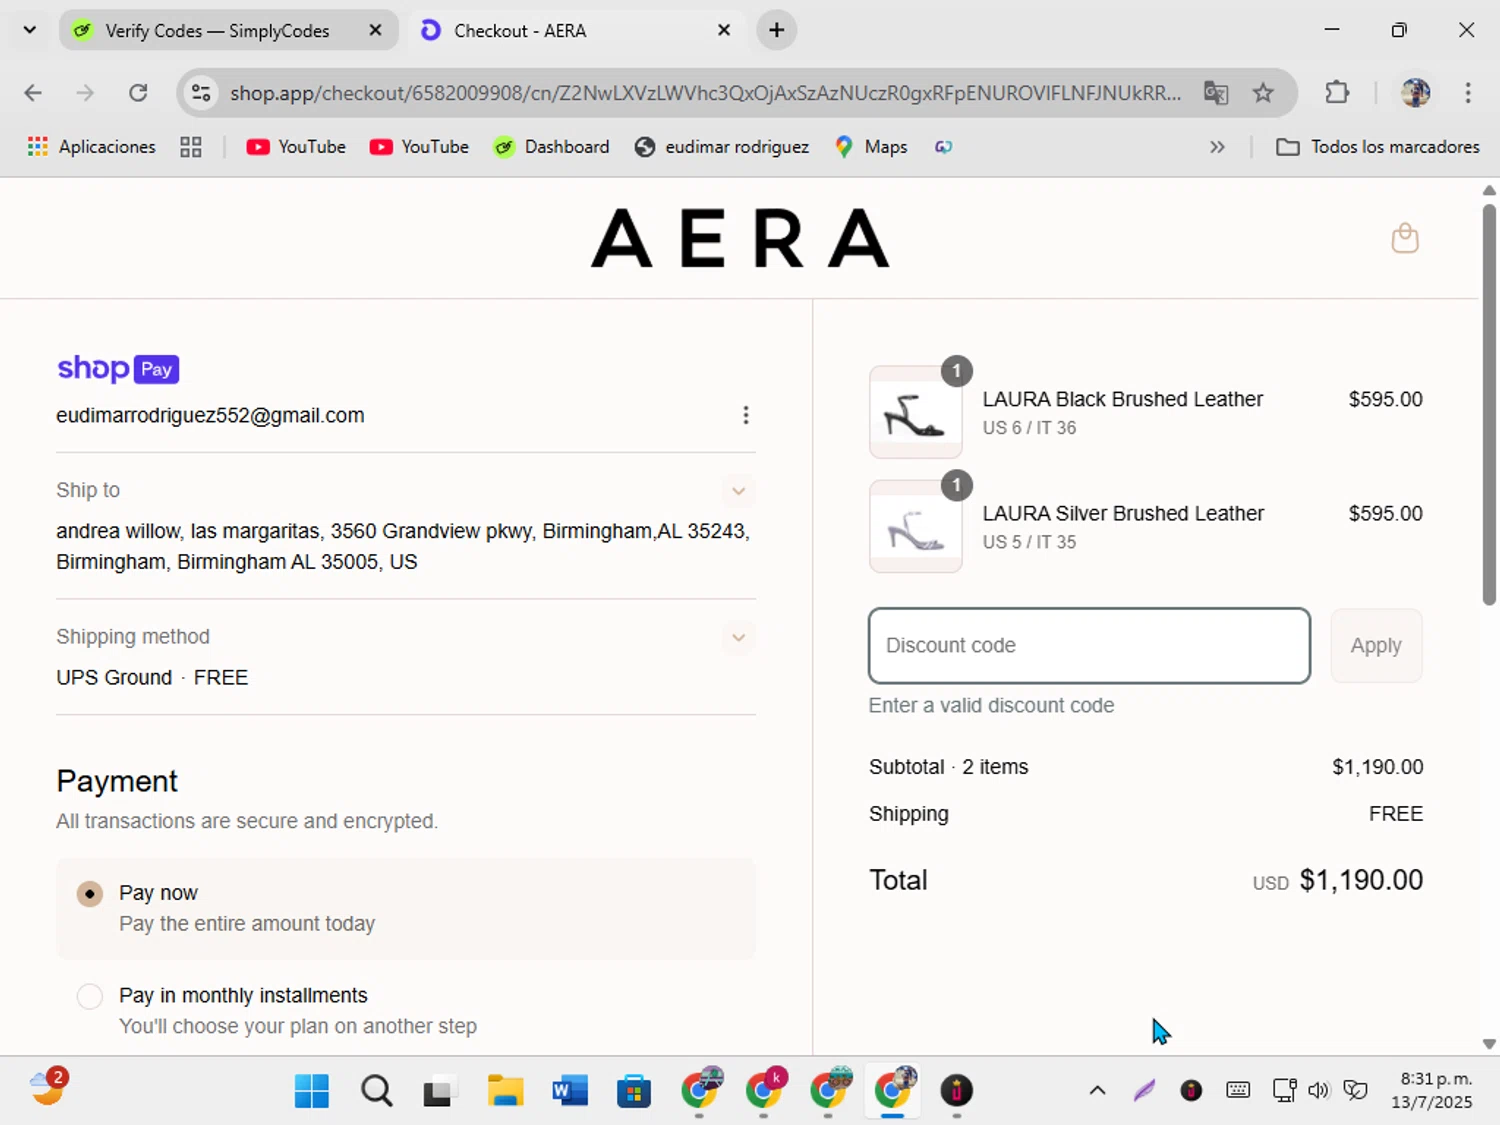Open File Explorer from the taskbar

[x=505, y=1091]
